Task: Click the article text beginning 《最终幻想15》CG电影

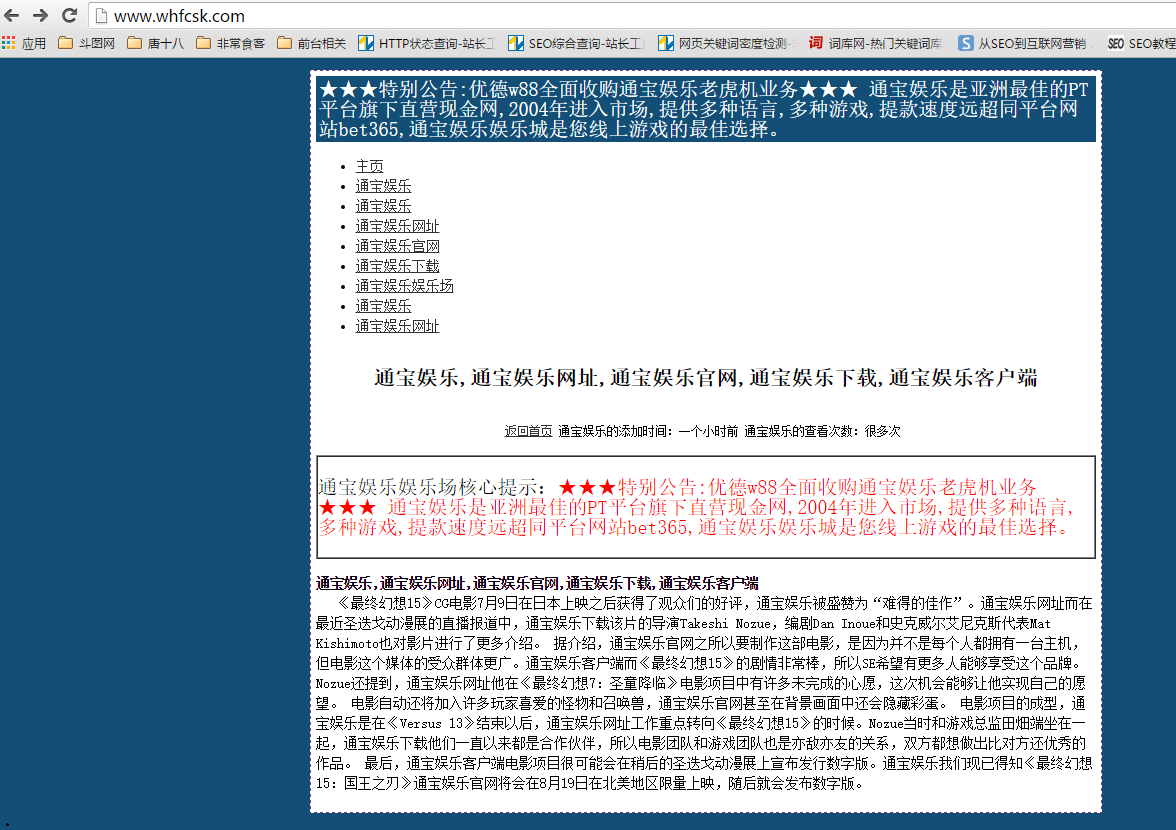Action: point(704,694)
